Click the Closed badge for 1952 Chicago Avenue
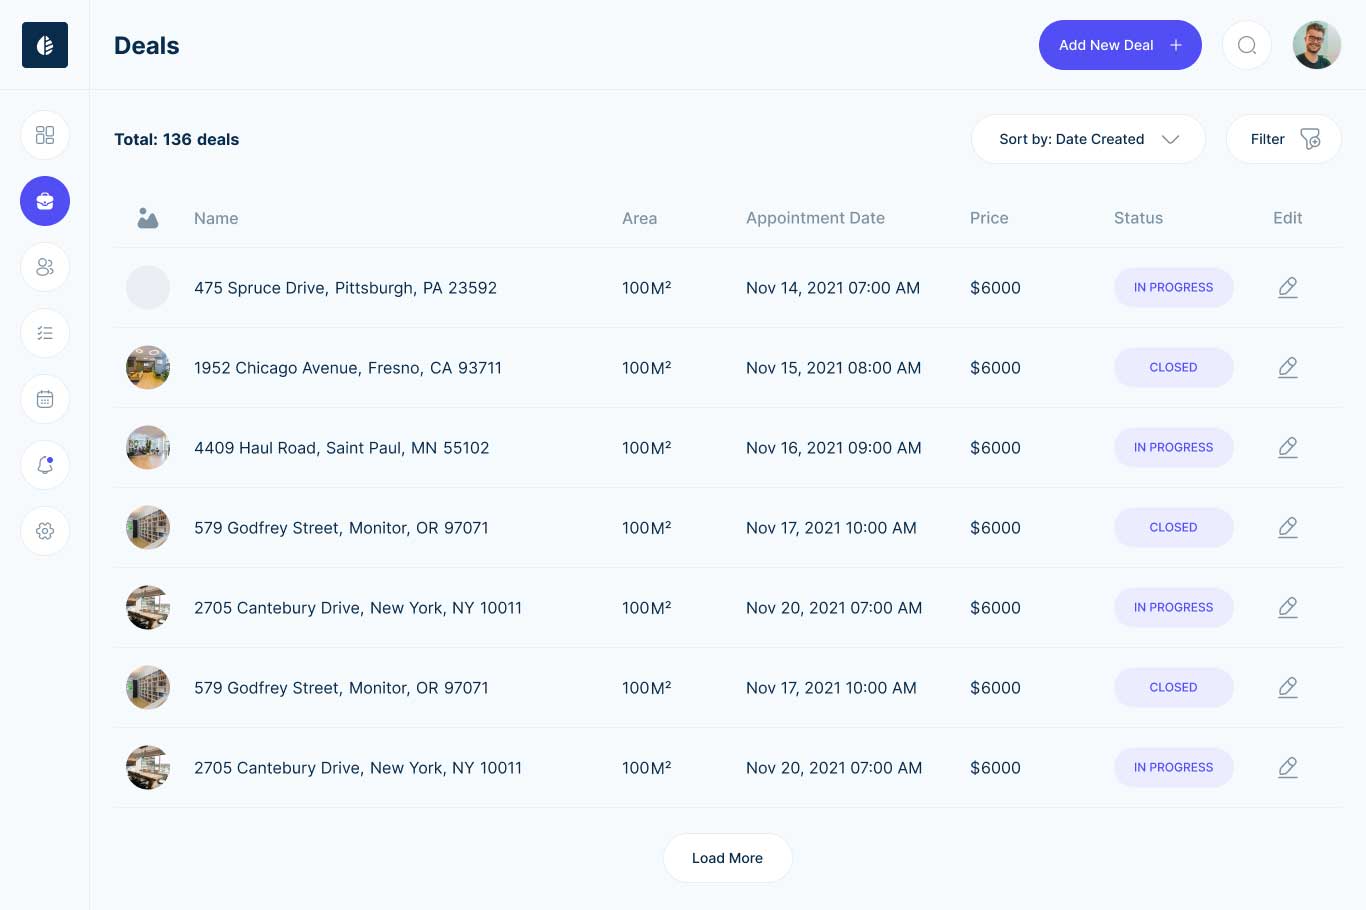1366x910 pixels. 1174,368
